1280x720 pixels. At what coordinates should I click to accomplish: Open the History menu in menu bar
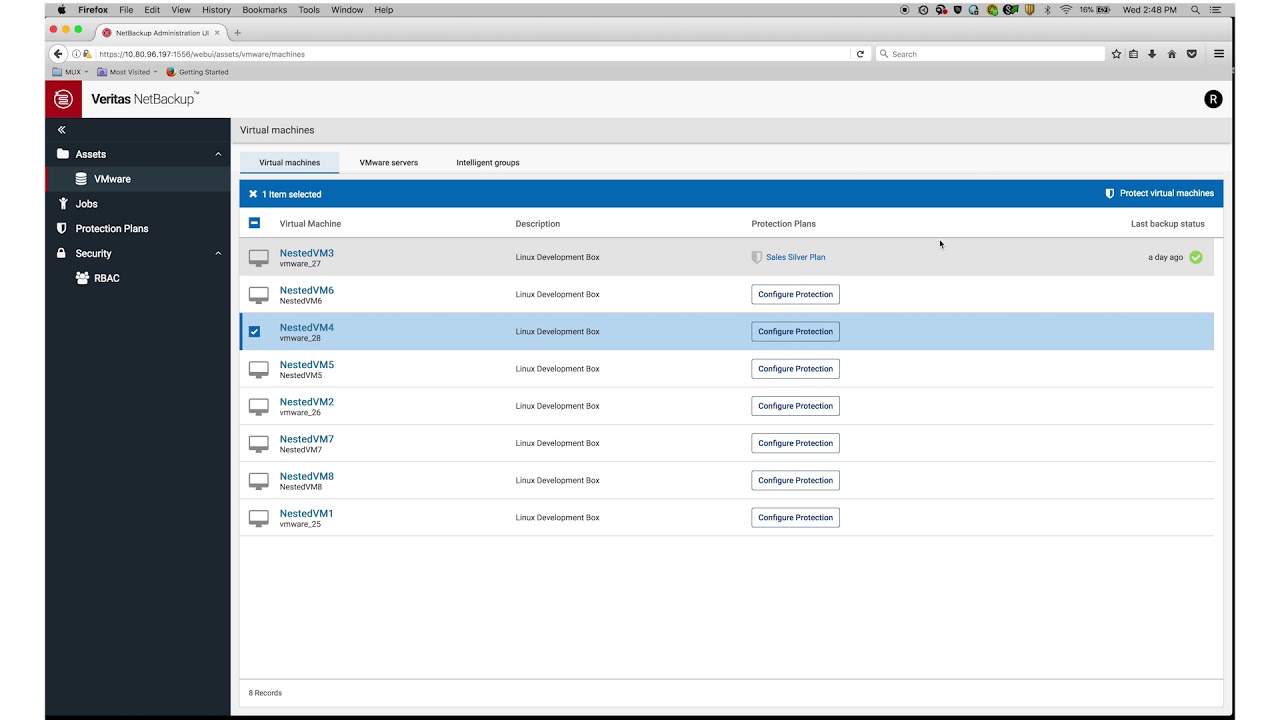pyautogui.click(x=216, y=10)
